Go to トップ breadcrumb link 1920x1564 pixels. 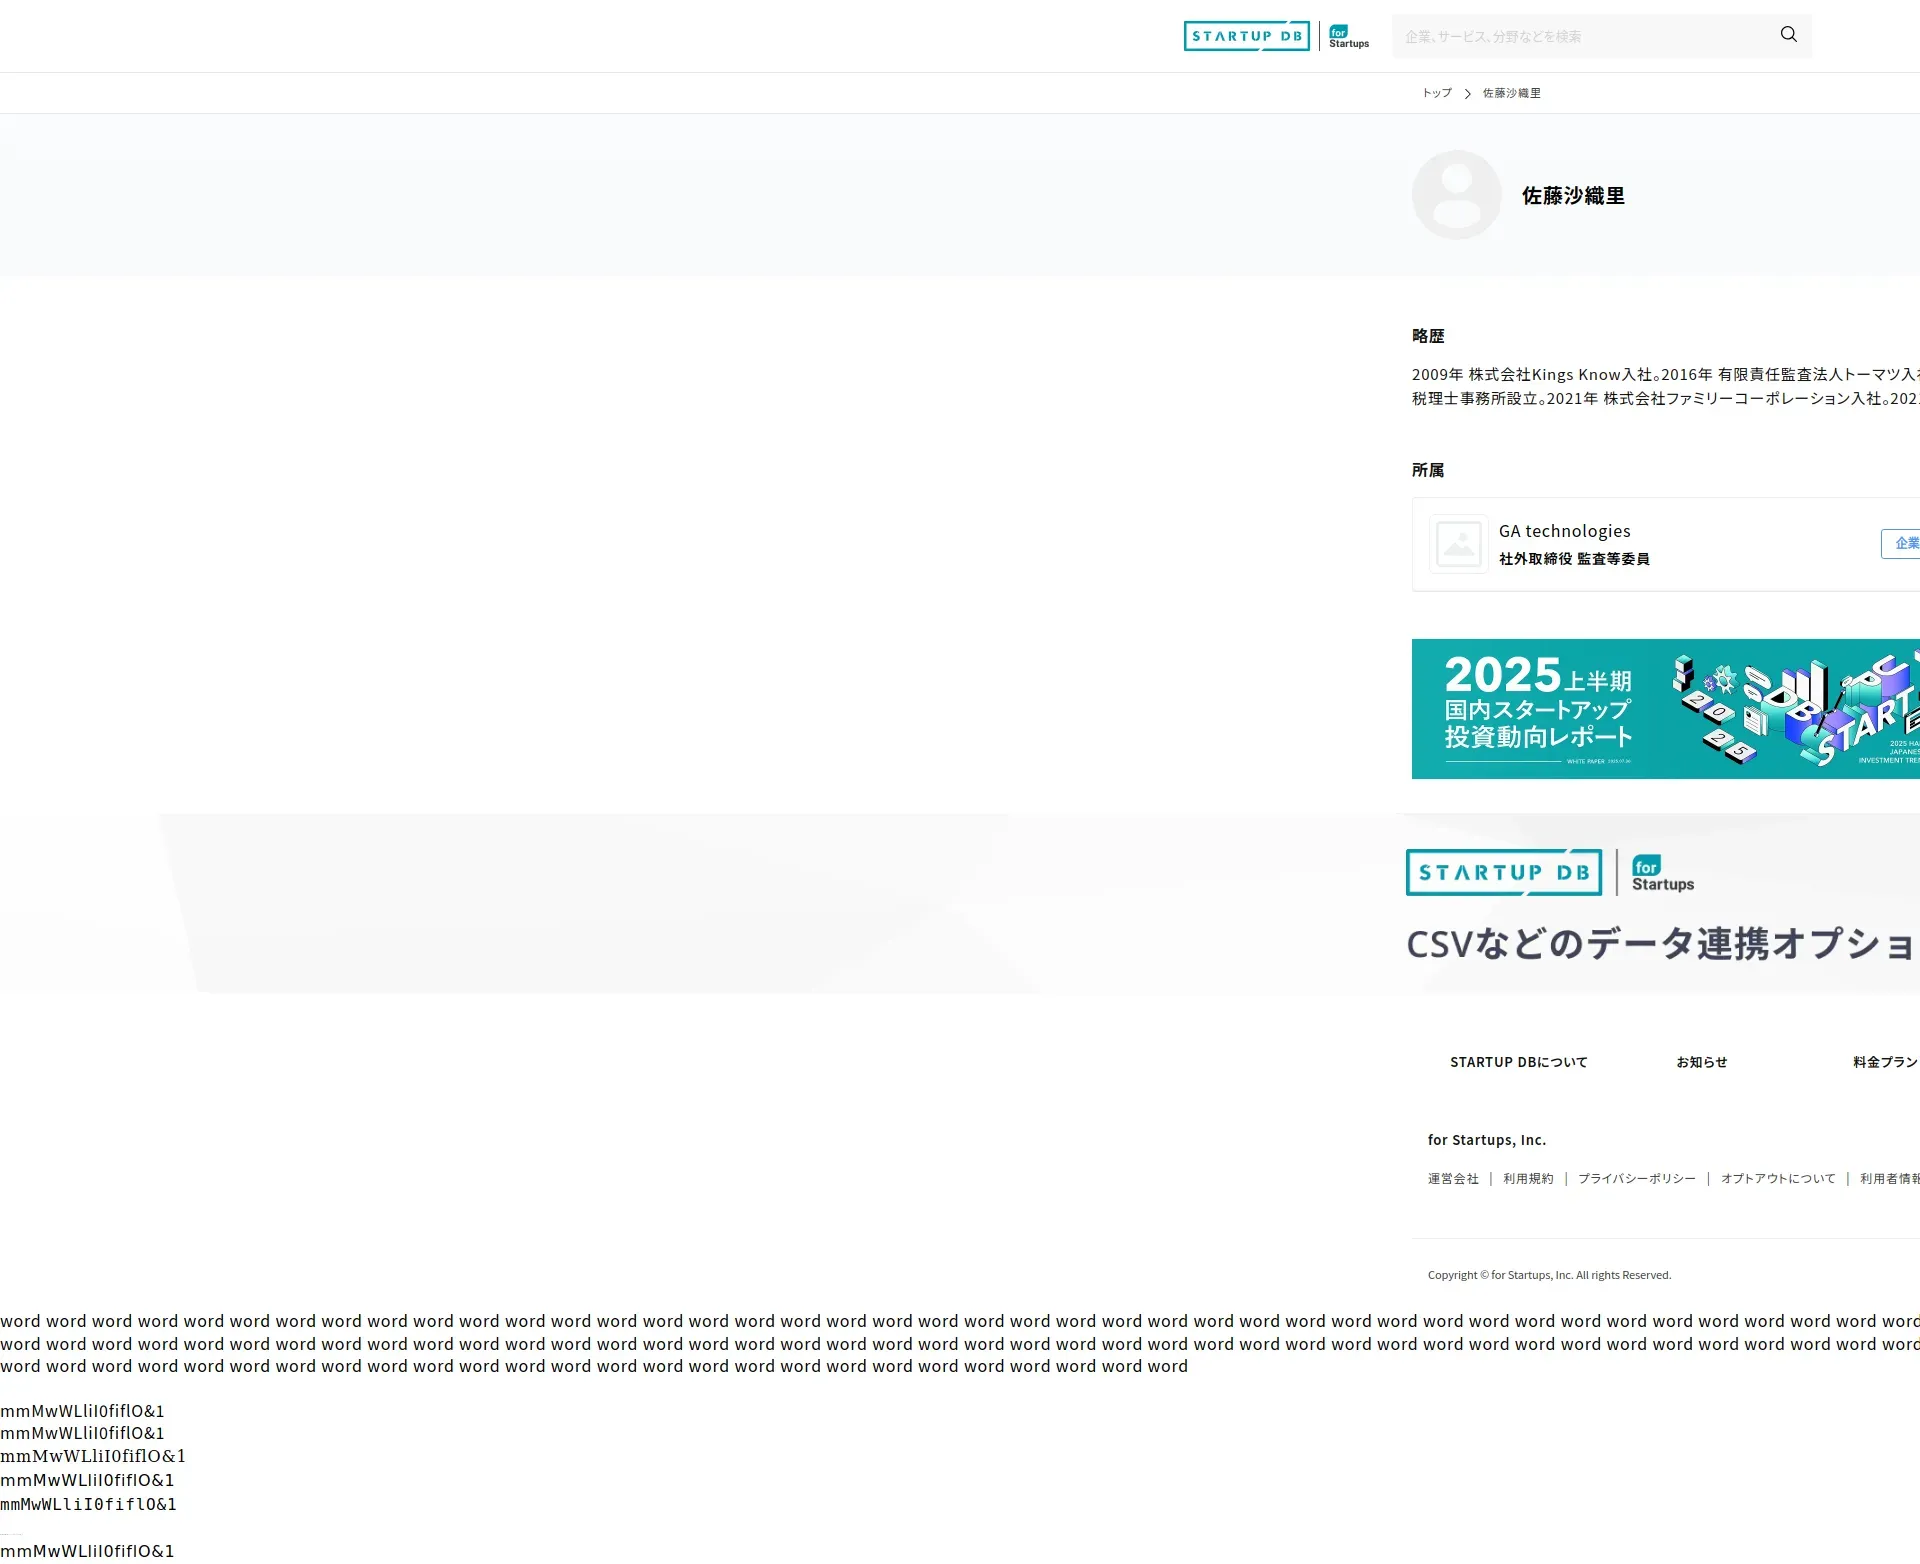(1437, 93)
